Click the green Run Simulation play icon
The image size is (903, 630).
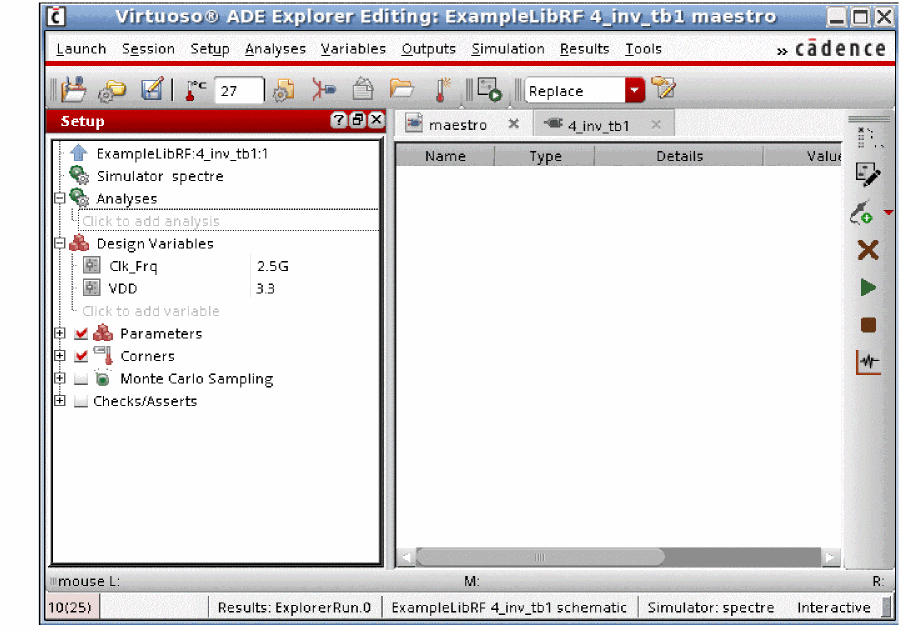(868, 288)
